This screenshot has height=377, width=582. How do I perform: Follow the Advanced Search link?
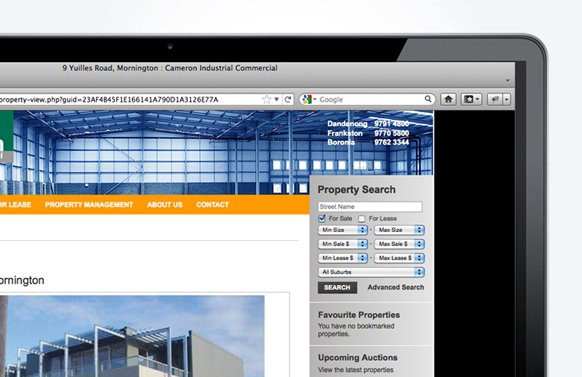tap(396, 287)
